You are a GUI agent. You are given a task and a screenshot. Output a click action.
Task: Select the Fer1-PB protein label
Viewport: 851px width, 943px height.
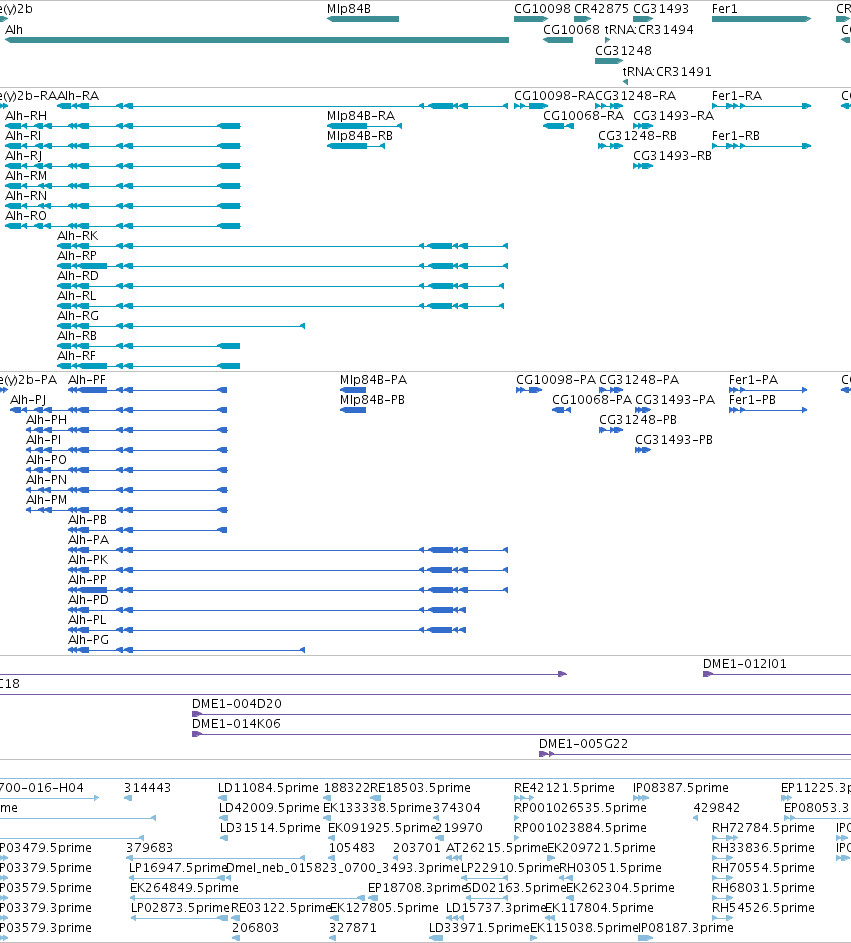point(752,399)
